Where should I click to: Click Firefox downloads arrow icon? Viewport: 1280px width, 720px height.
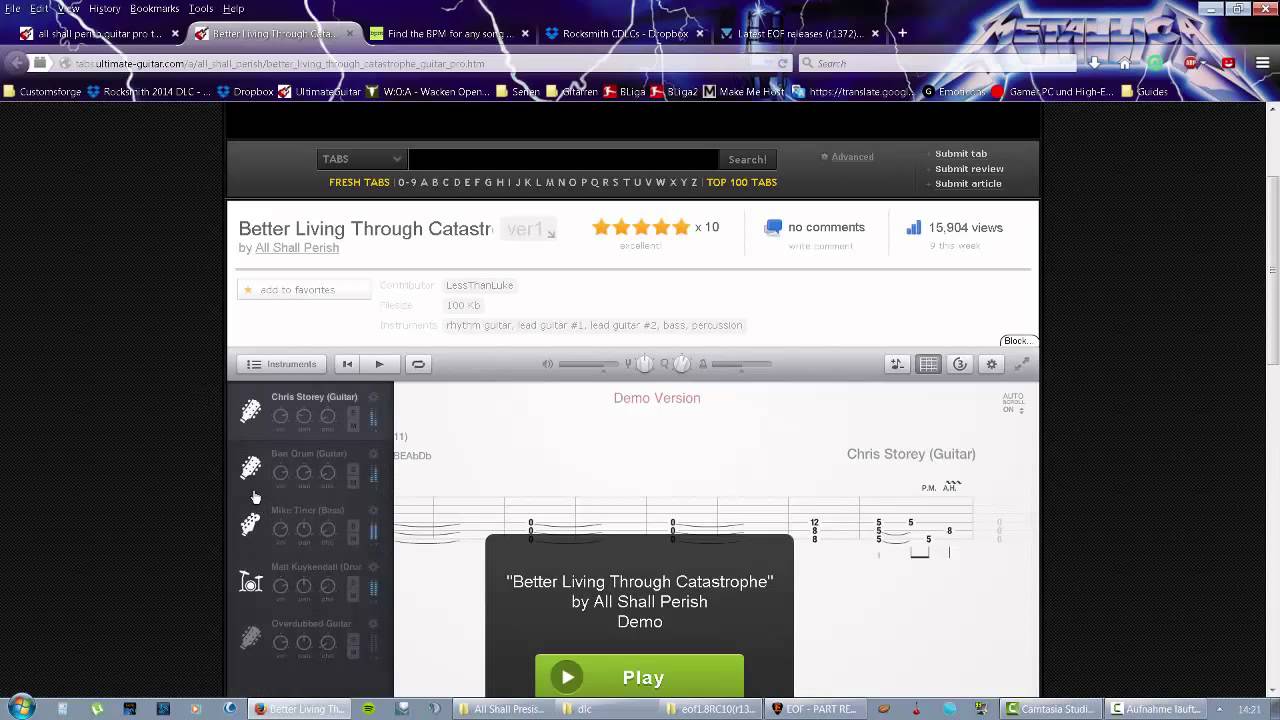[x=1095, y=63]
